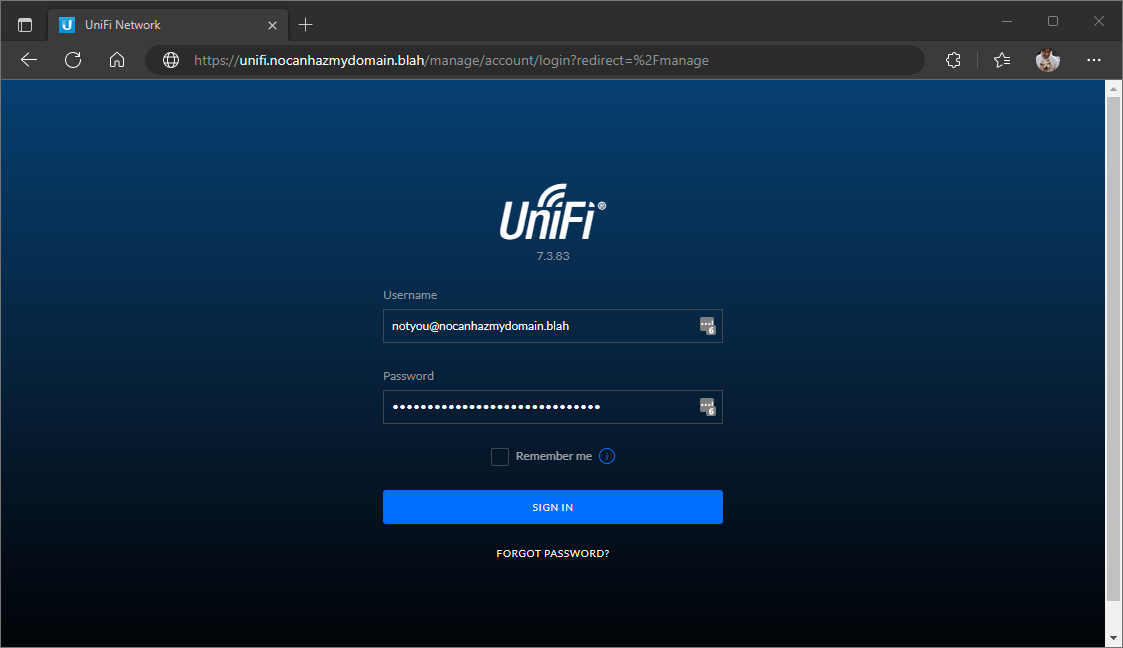Click the site permissions globe icon

tap(170, 60)
